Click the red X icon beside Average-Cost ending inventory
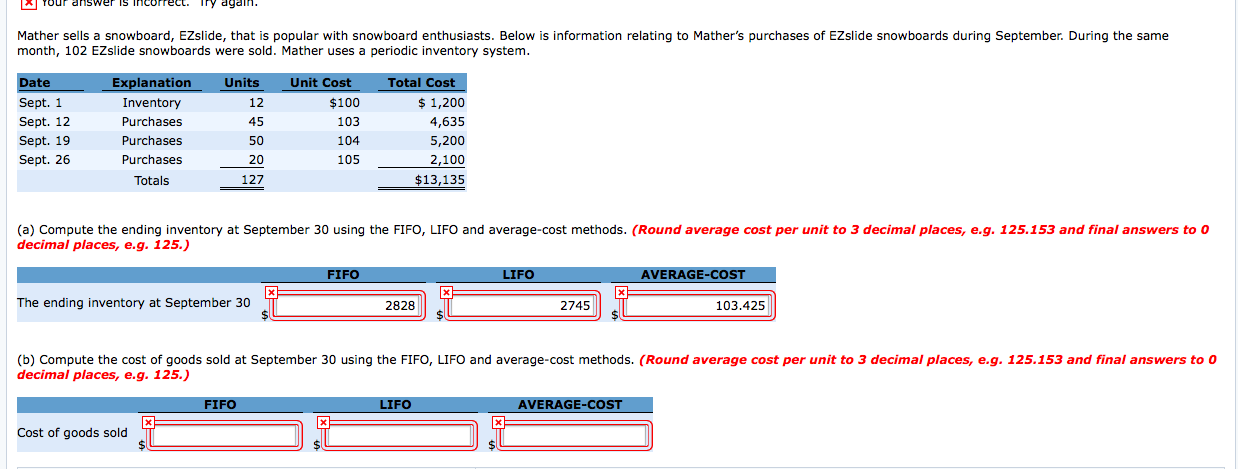The width and height of the screenshot is (1238, 469). [621, 292]
